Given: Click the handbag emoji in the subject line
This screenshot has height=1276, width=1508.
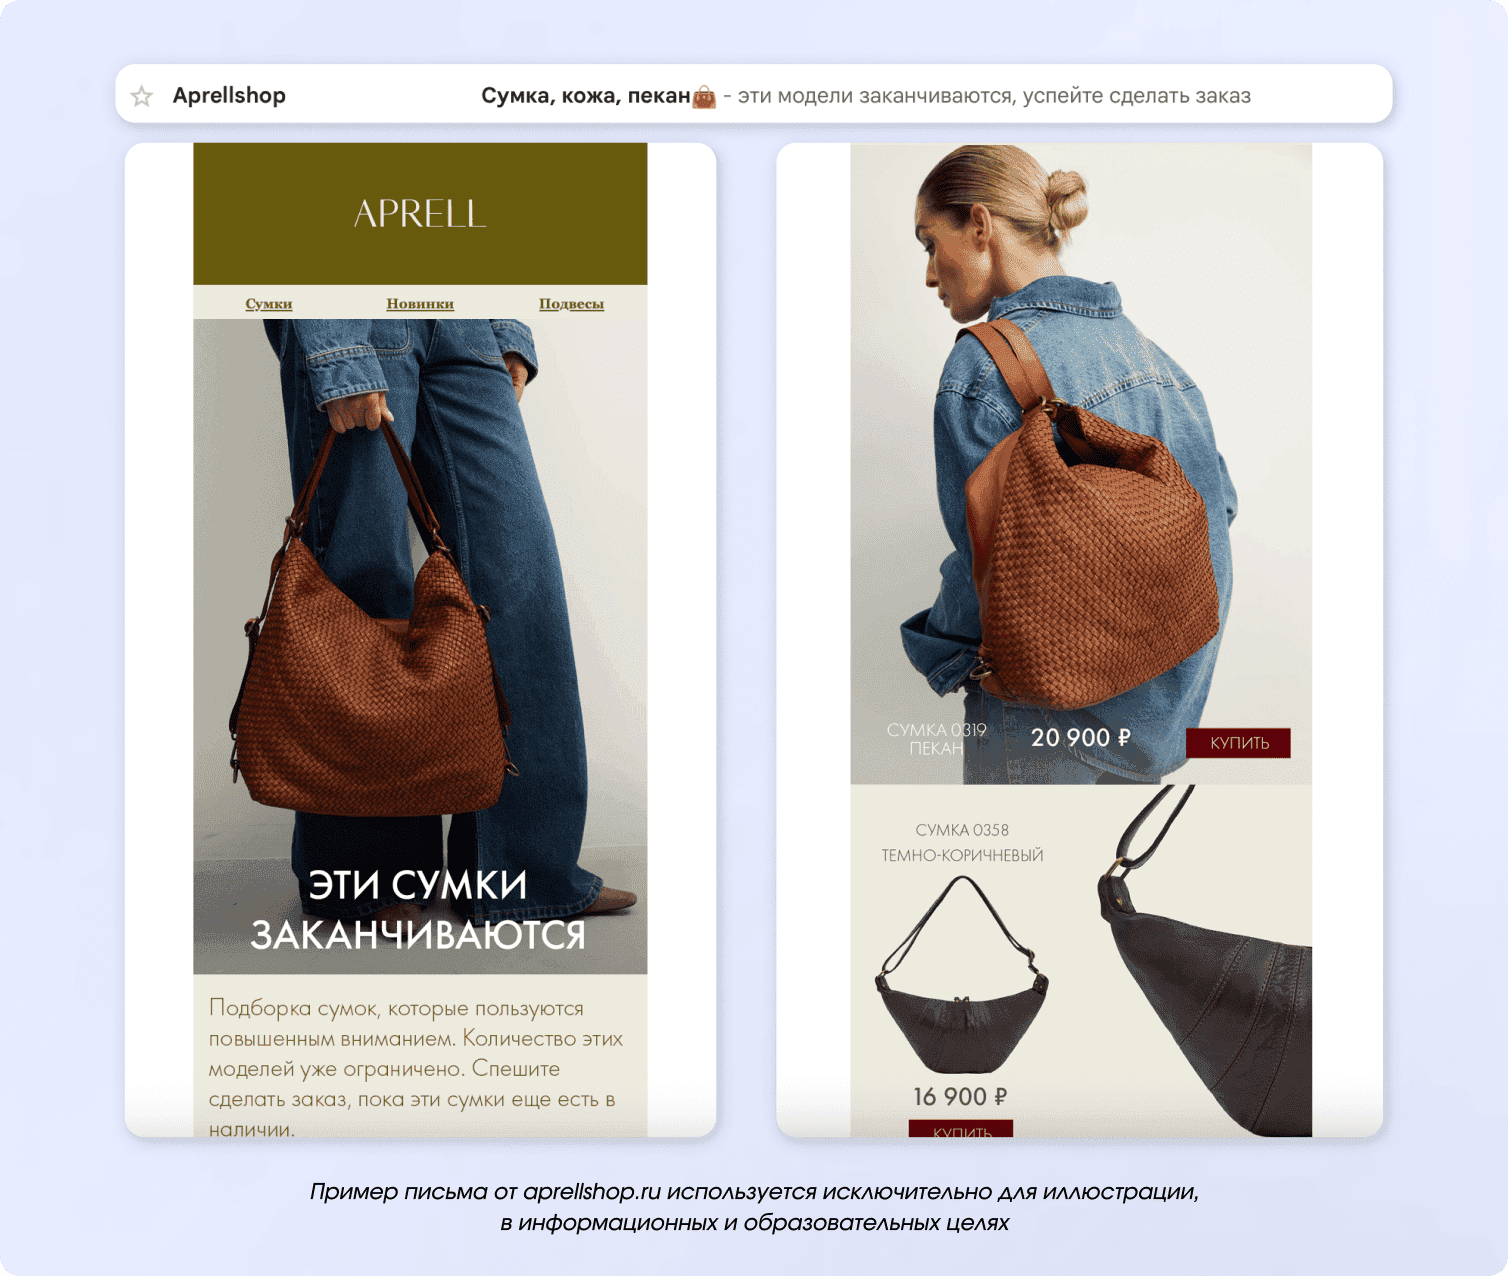Looking at the screenshot, I should point(705,97).
